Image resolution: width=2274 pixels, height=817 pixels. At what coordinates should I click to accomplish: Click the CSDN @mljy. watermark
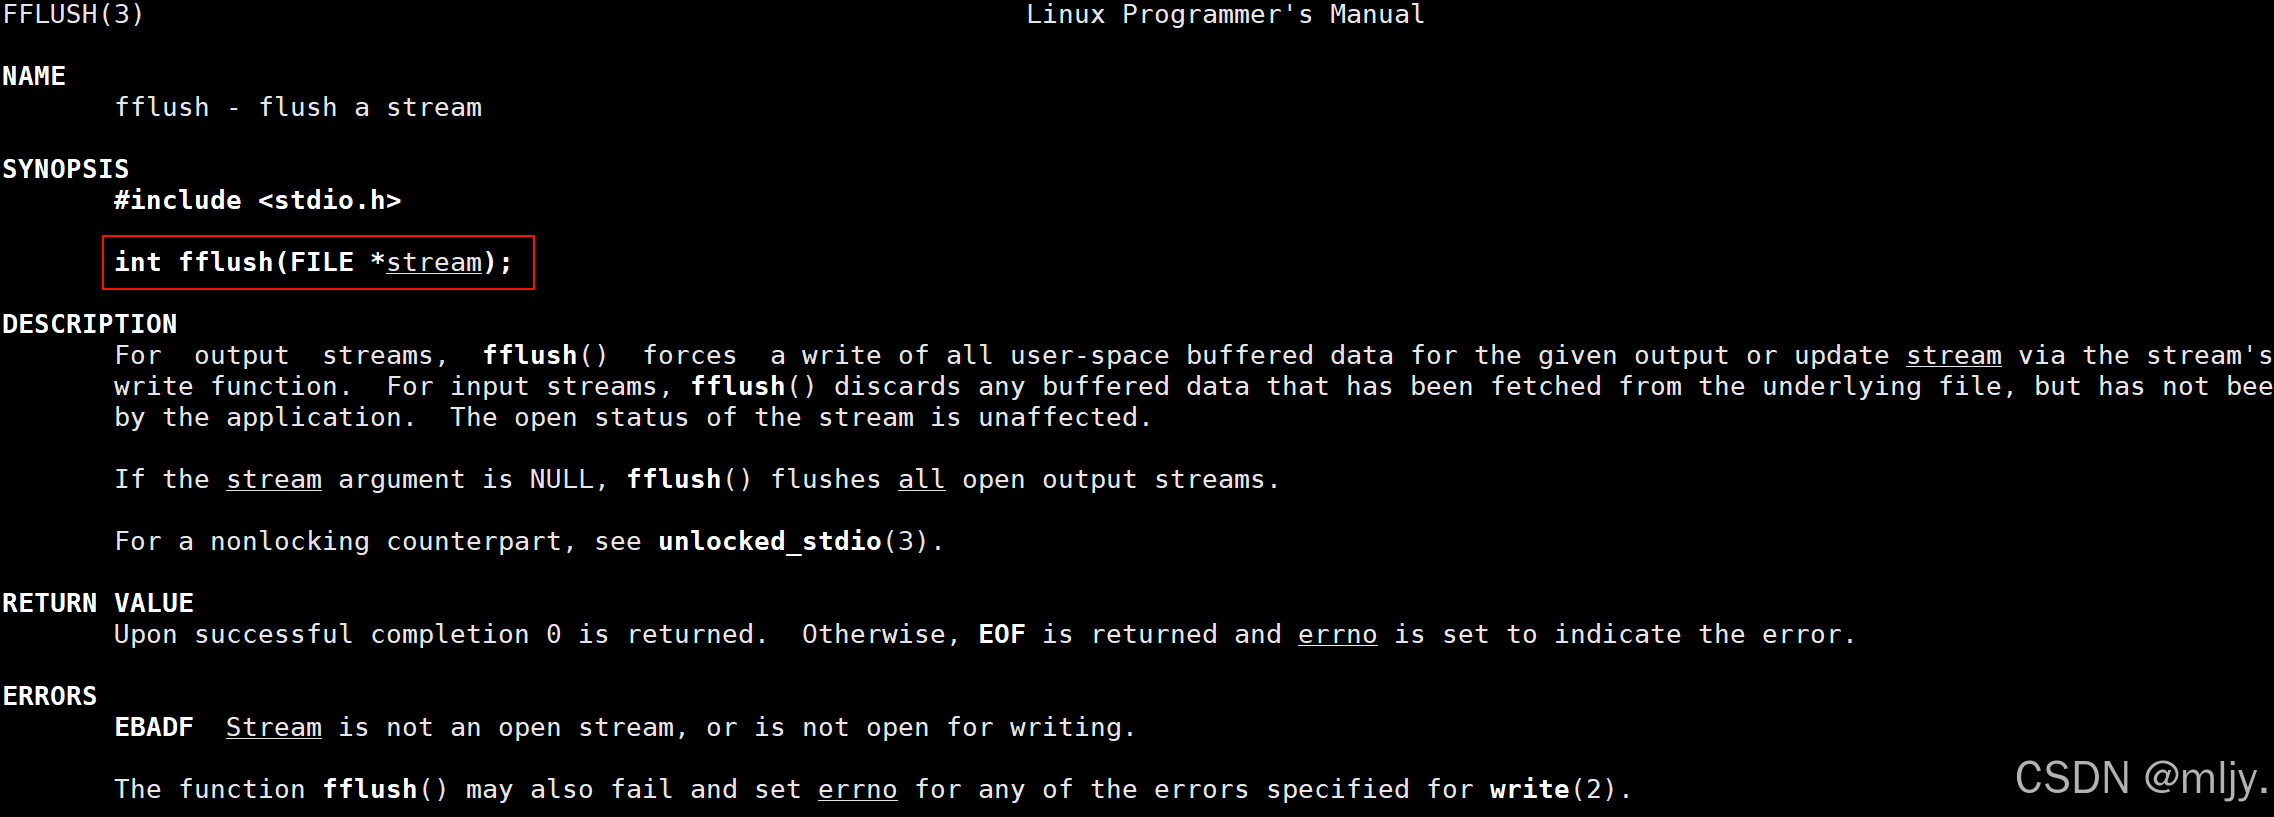2142,778
